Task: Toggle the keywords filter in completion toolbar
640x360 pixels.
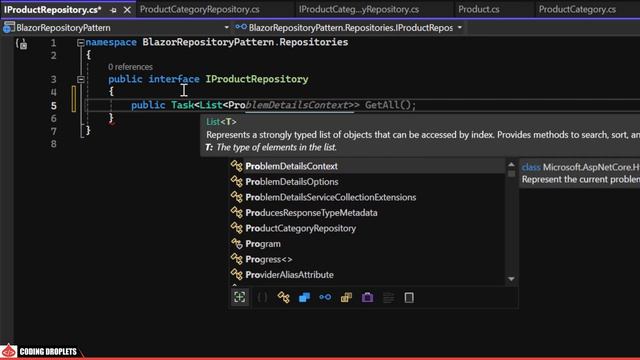Action: point(388,297)
